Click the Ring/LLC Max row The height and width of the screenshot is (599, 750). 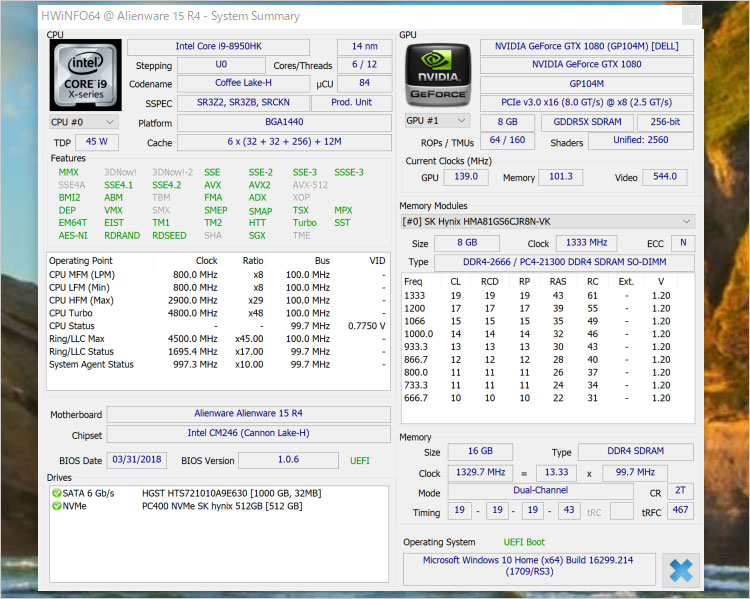[217, 339]
